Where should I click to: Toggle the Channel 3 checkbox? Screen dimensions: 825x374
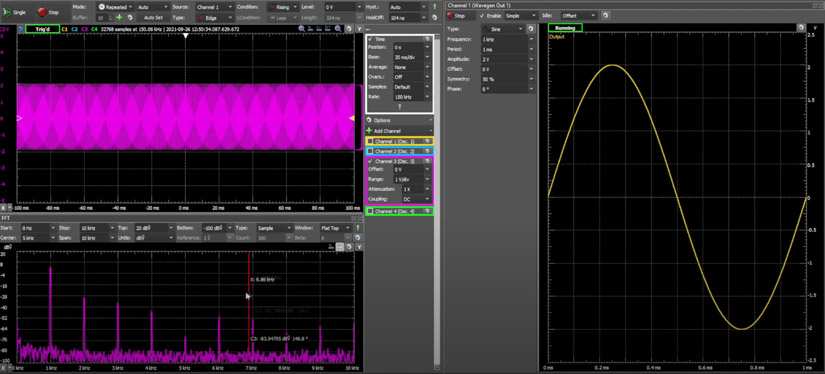(370, 161)
